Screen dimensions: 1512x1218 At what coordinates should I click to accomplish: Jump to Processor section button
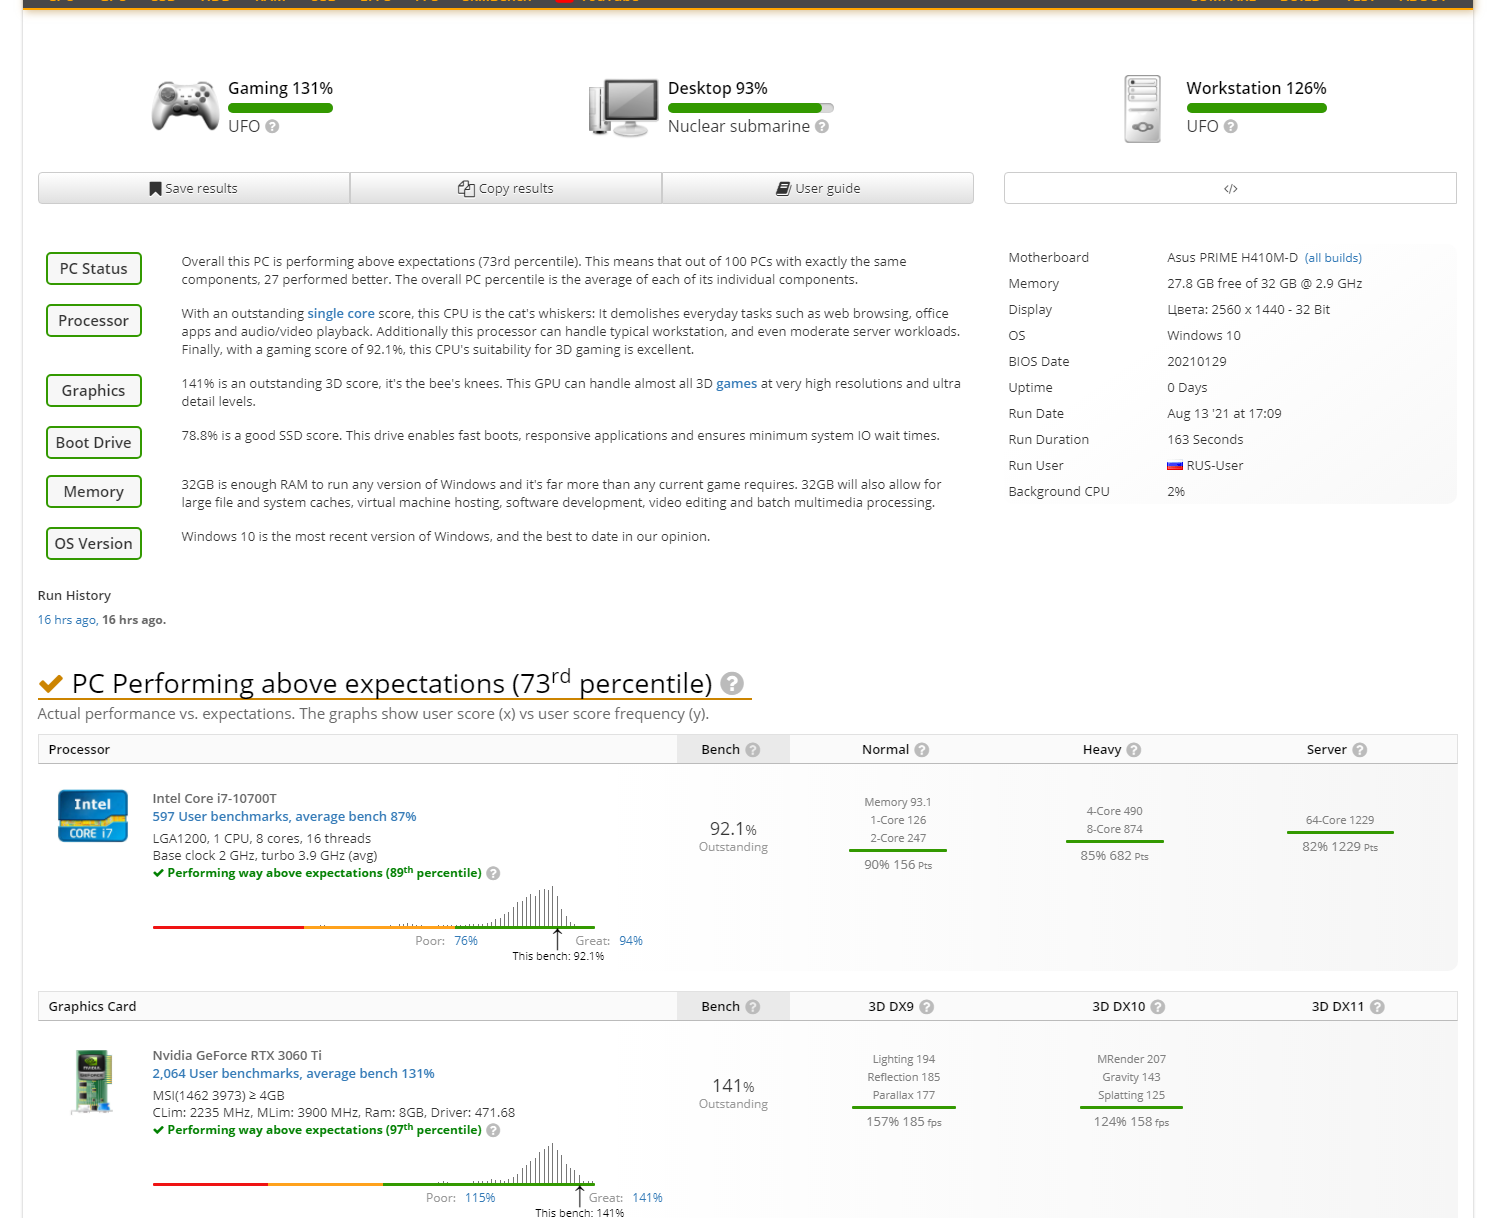click(94, 321)
